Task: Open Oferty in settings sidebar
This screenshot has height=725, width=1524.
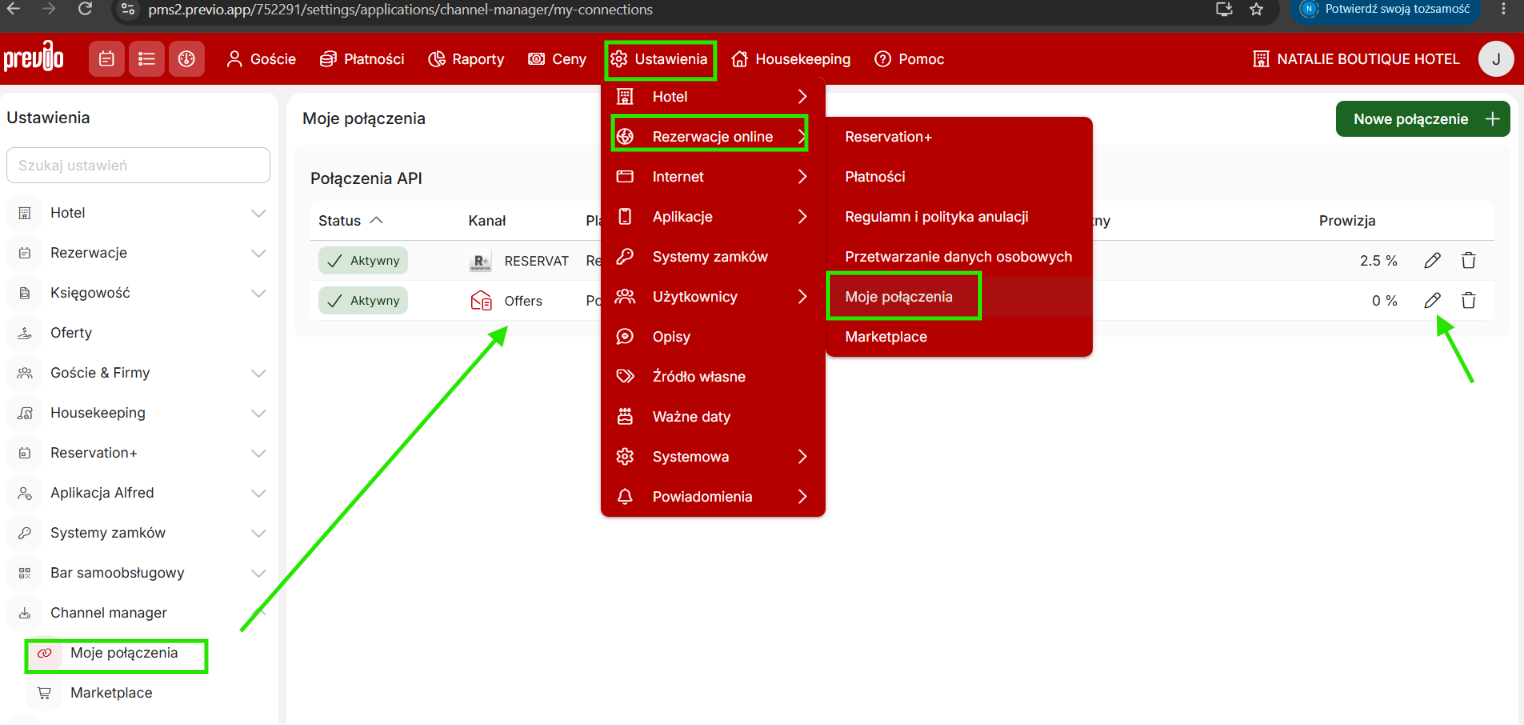Action: click(138, 333)
